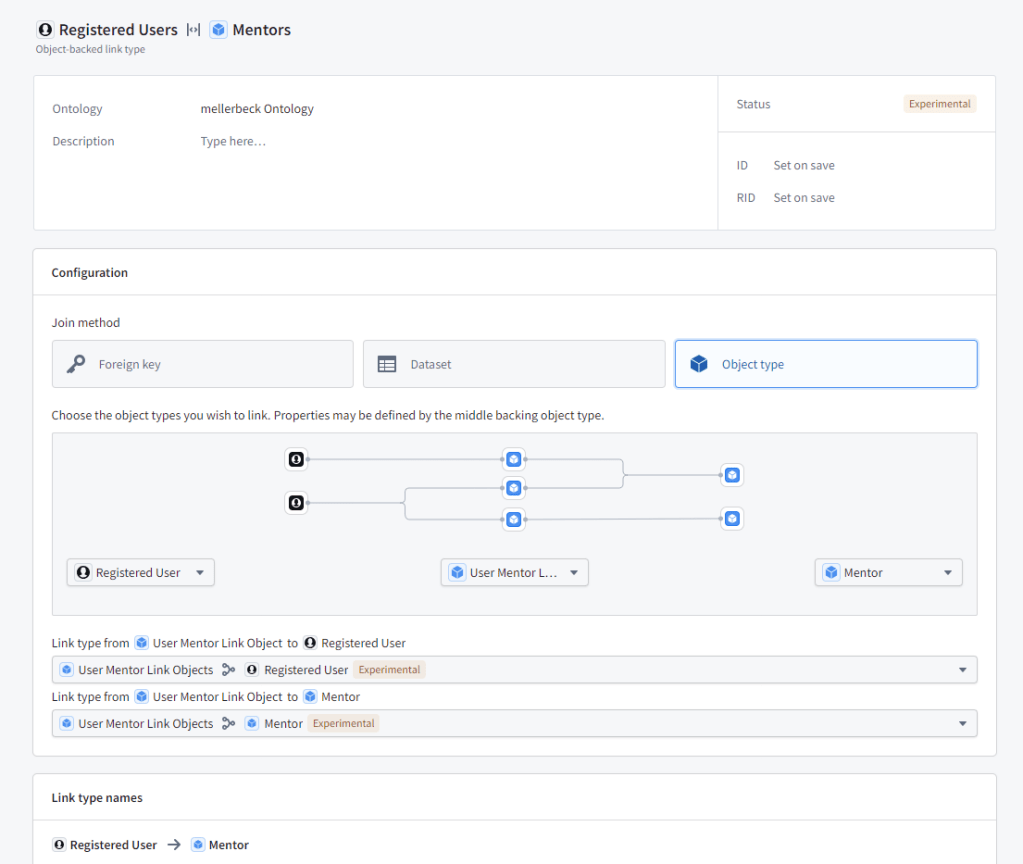Click the top right Mentor cube node
This screenshot has width=1023, height=864.
coord(732,475)
